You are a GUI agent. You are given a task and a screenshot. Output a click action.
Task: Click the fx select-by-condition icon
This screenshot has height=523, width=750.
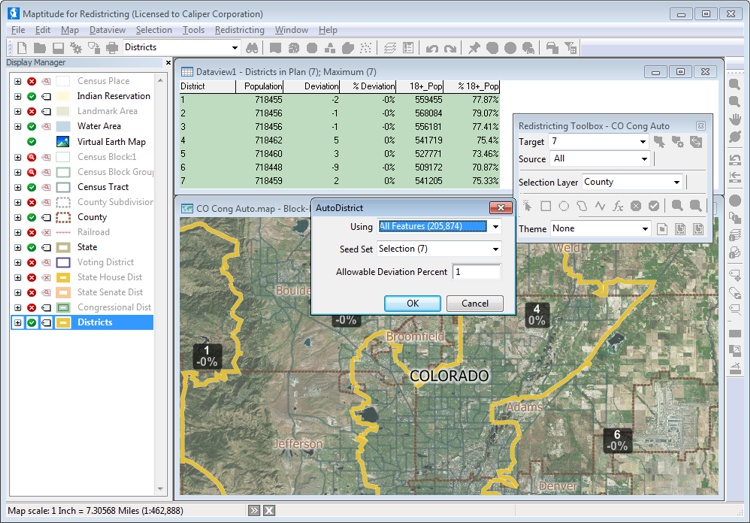click(x=617, y=206)
